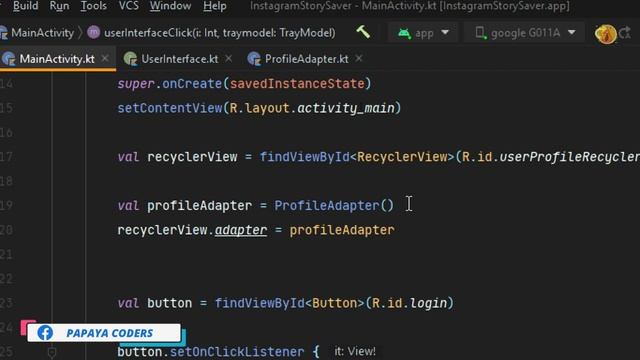Screen dimensions: 640x360
Task: Click the MainActivity.kt file icon
Action: point(9,59)
